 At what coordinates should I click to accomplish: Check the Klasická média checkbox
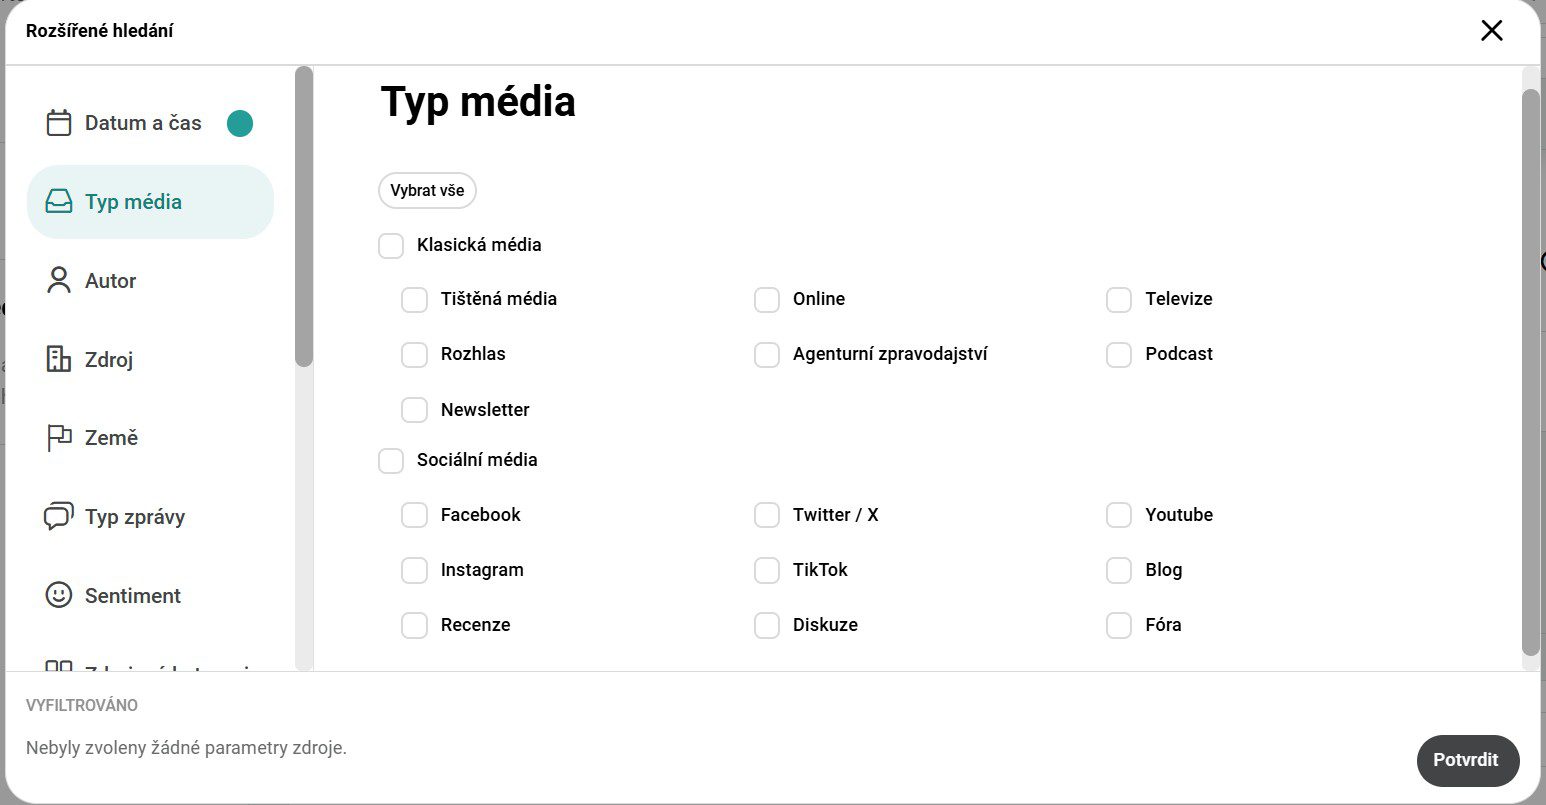(x=391, y=245)
